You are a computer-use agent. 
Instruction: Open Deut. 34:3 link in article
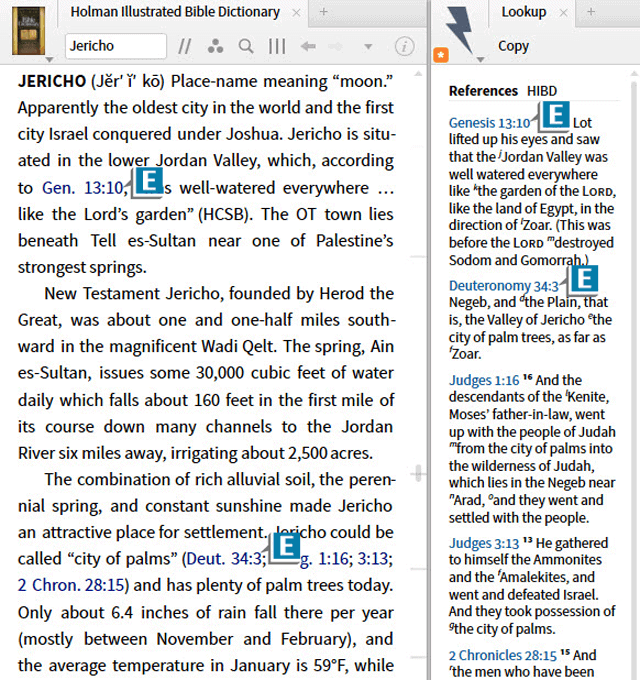click(224, 559)
